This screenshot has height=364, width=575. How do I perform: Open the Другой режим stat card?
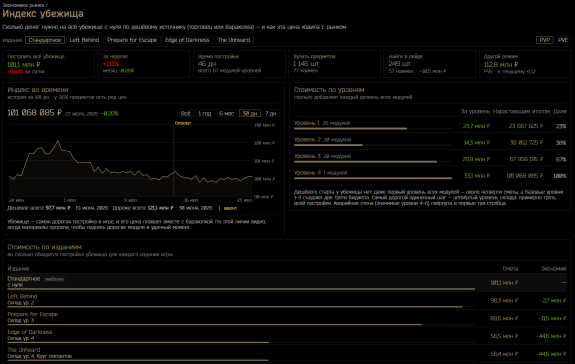coord(525,64)
